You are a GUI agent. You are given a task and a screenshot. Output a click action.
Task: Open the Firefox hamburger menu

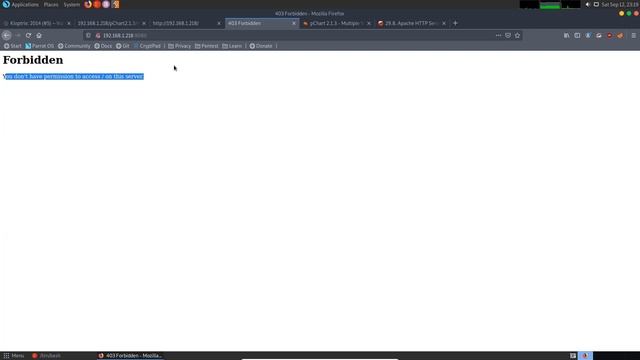[x=633, y=36]
